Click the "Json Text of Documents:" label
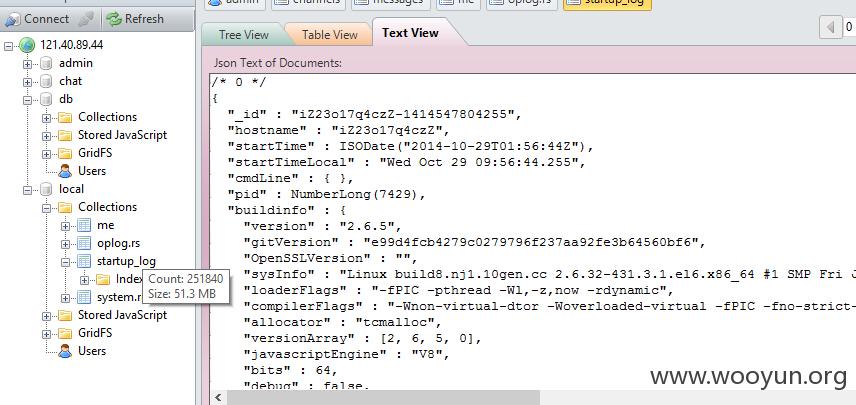 (278, 63)
